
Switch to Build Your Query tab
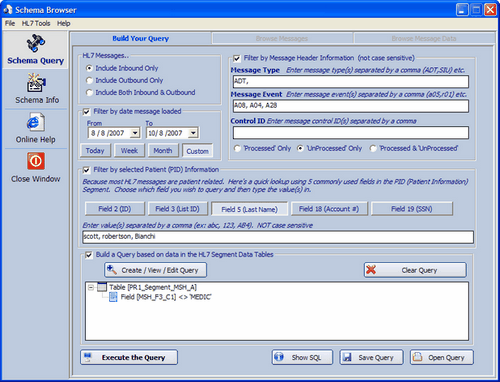coord(141,38)
